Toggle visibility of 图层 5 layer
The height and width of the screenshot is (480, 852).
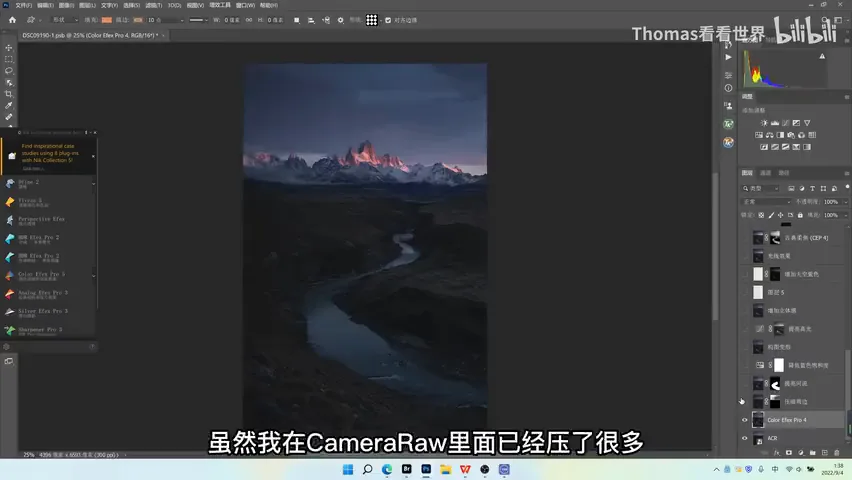[745, 292]
